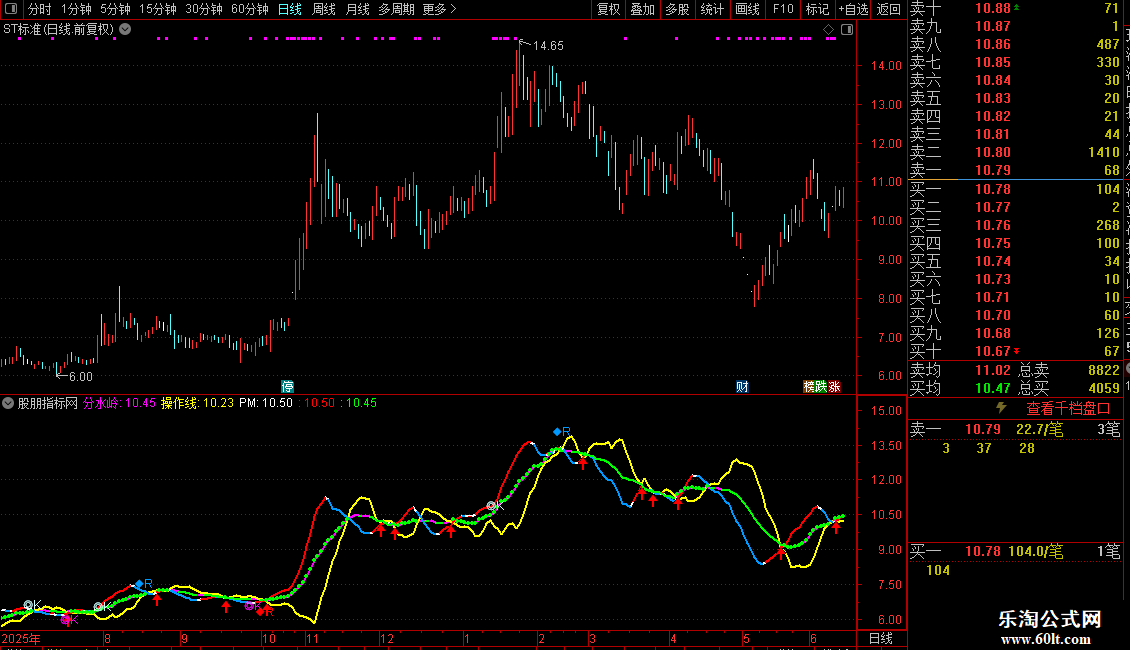Screen dimensions: 1130x650
Task: Click 卖二 volume 1410
Action: click(1103, 152)
